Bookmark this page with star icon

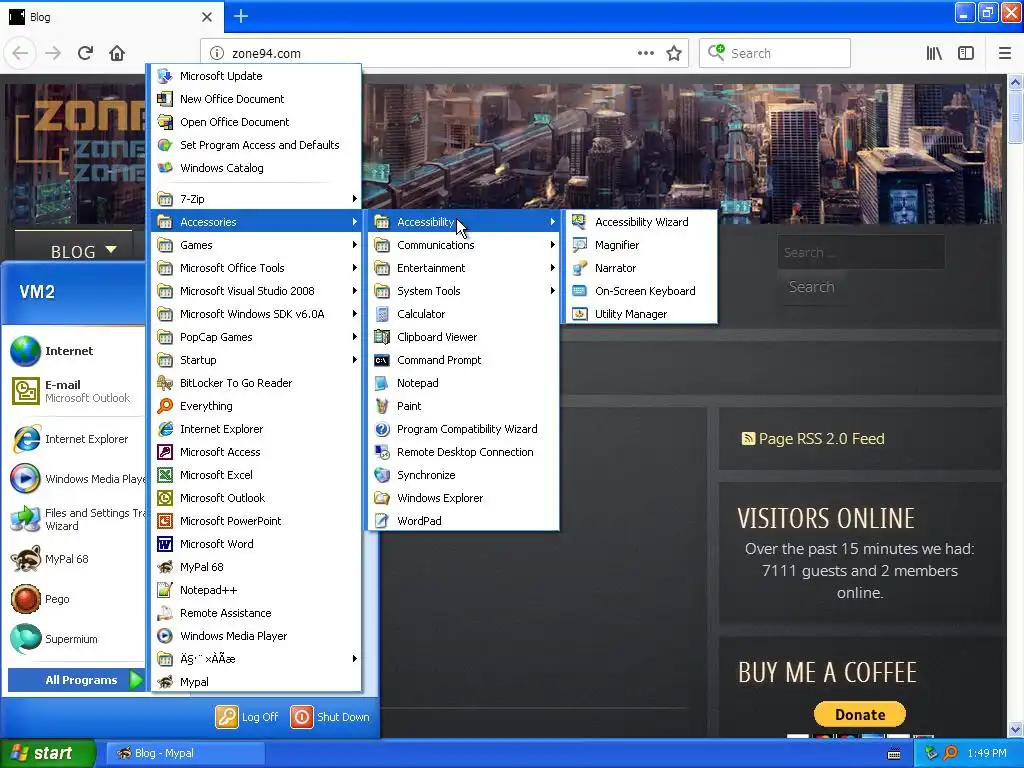[674, 53]
